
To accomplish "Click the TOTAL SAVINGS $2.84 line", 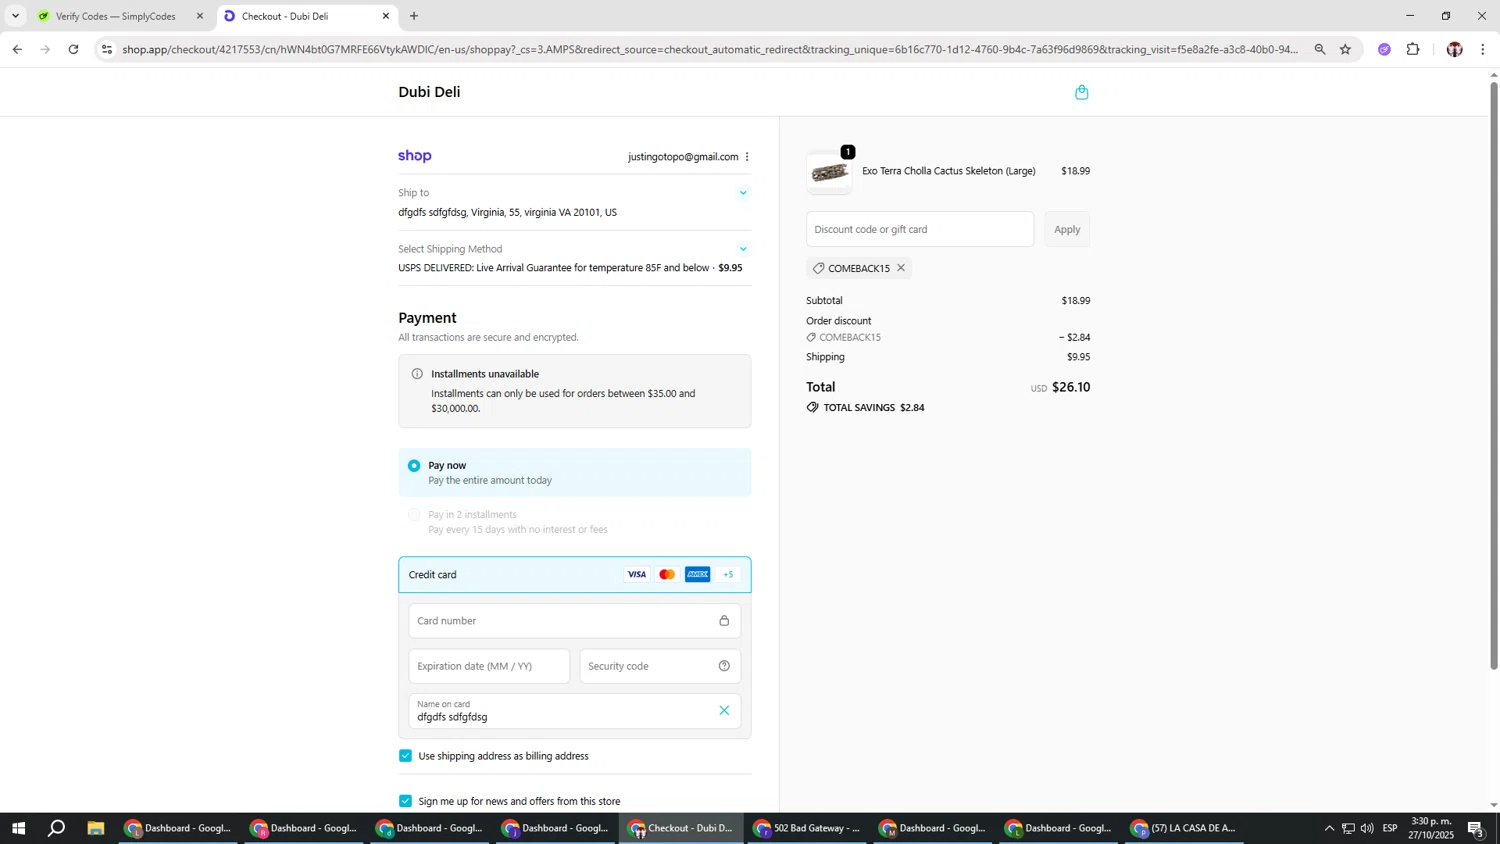I will pos(866,408).
